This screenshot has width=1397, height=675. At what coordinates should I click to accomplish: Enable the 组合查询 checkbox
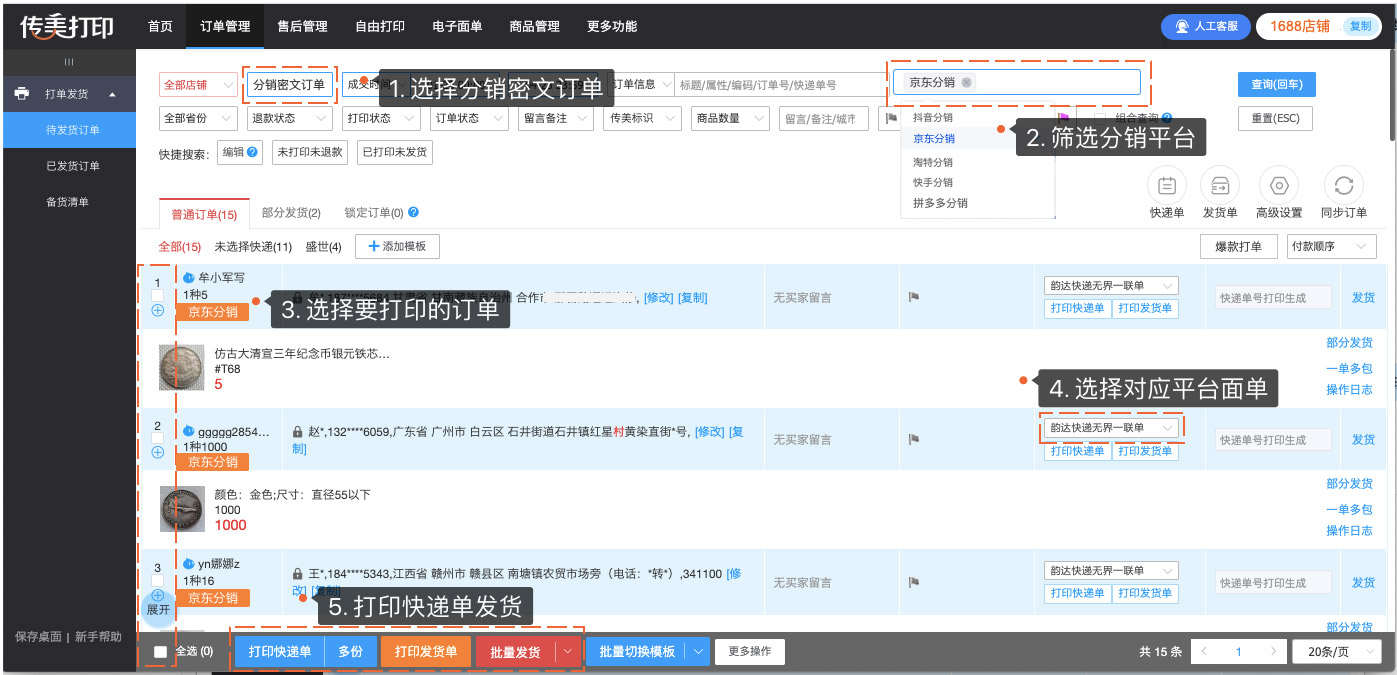click(x=1100, y=118)
